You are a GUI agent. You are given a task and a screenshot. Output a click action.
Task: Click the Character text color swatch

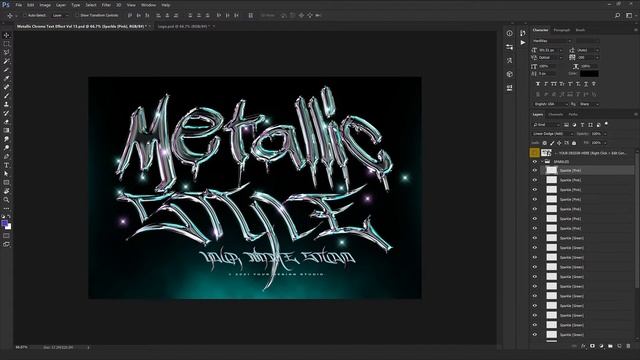tap(589, 74)
